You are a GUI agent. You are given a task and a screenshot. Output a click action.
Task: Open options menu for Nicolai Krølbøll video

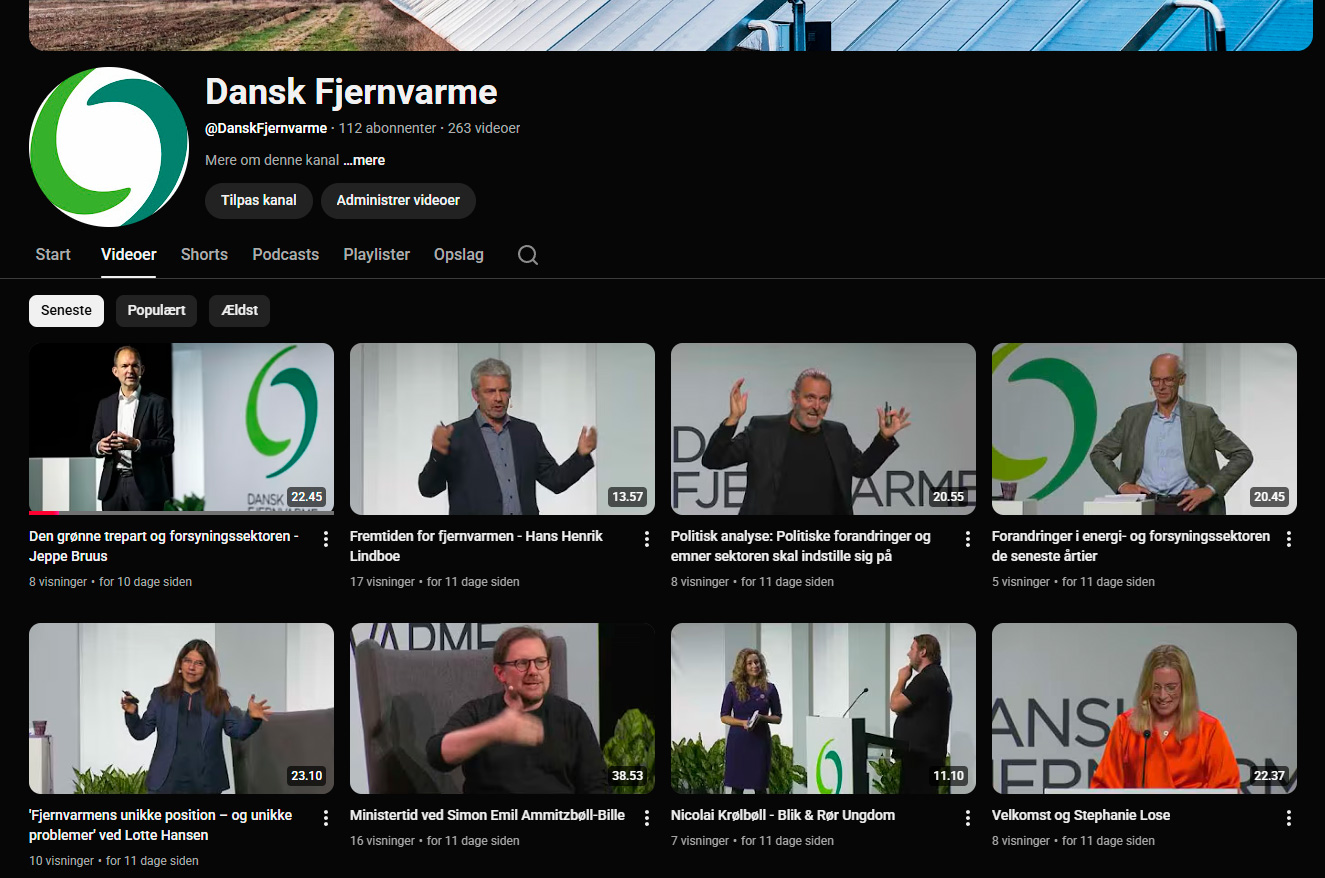point(968,818)
